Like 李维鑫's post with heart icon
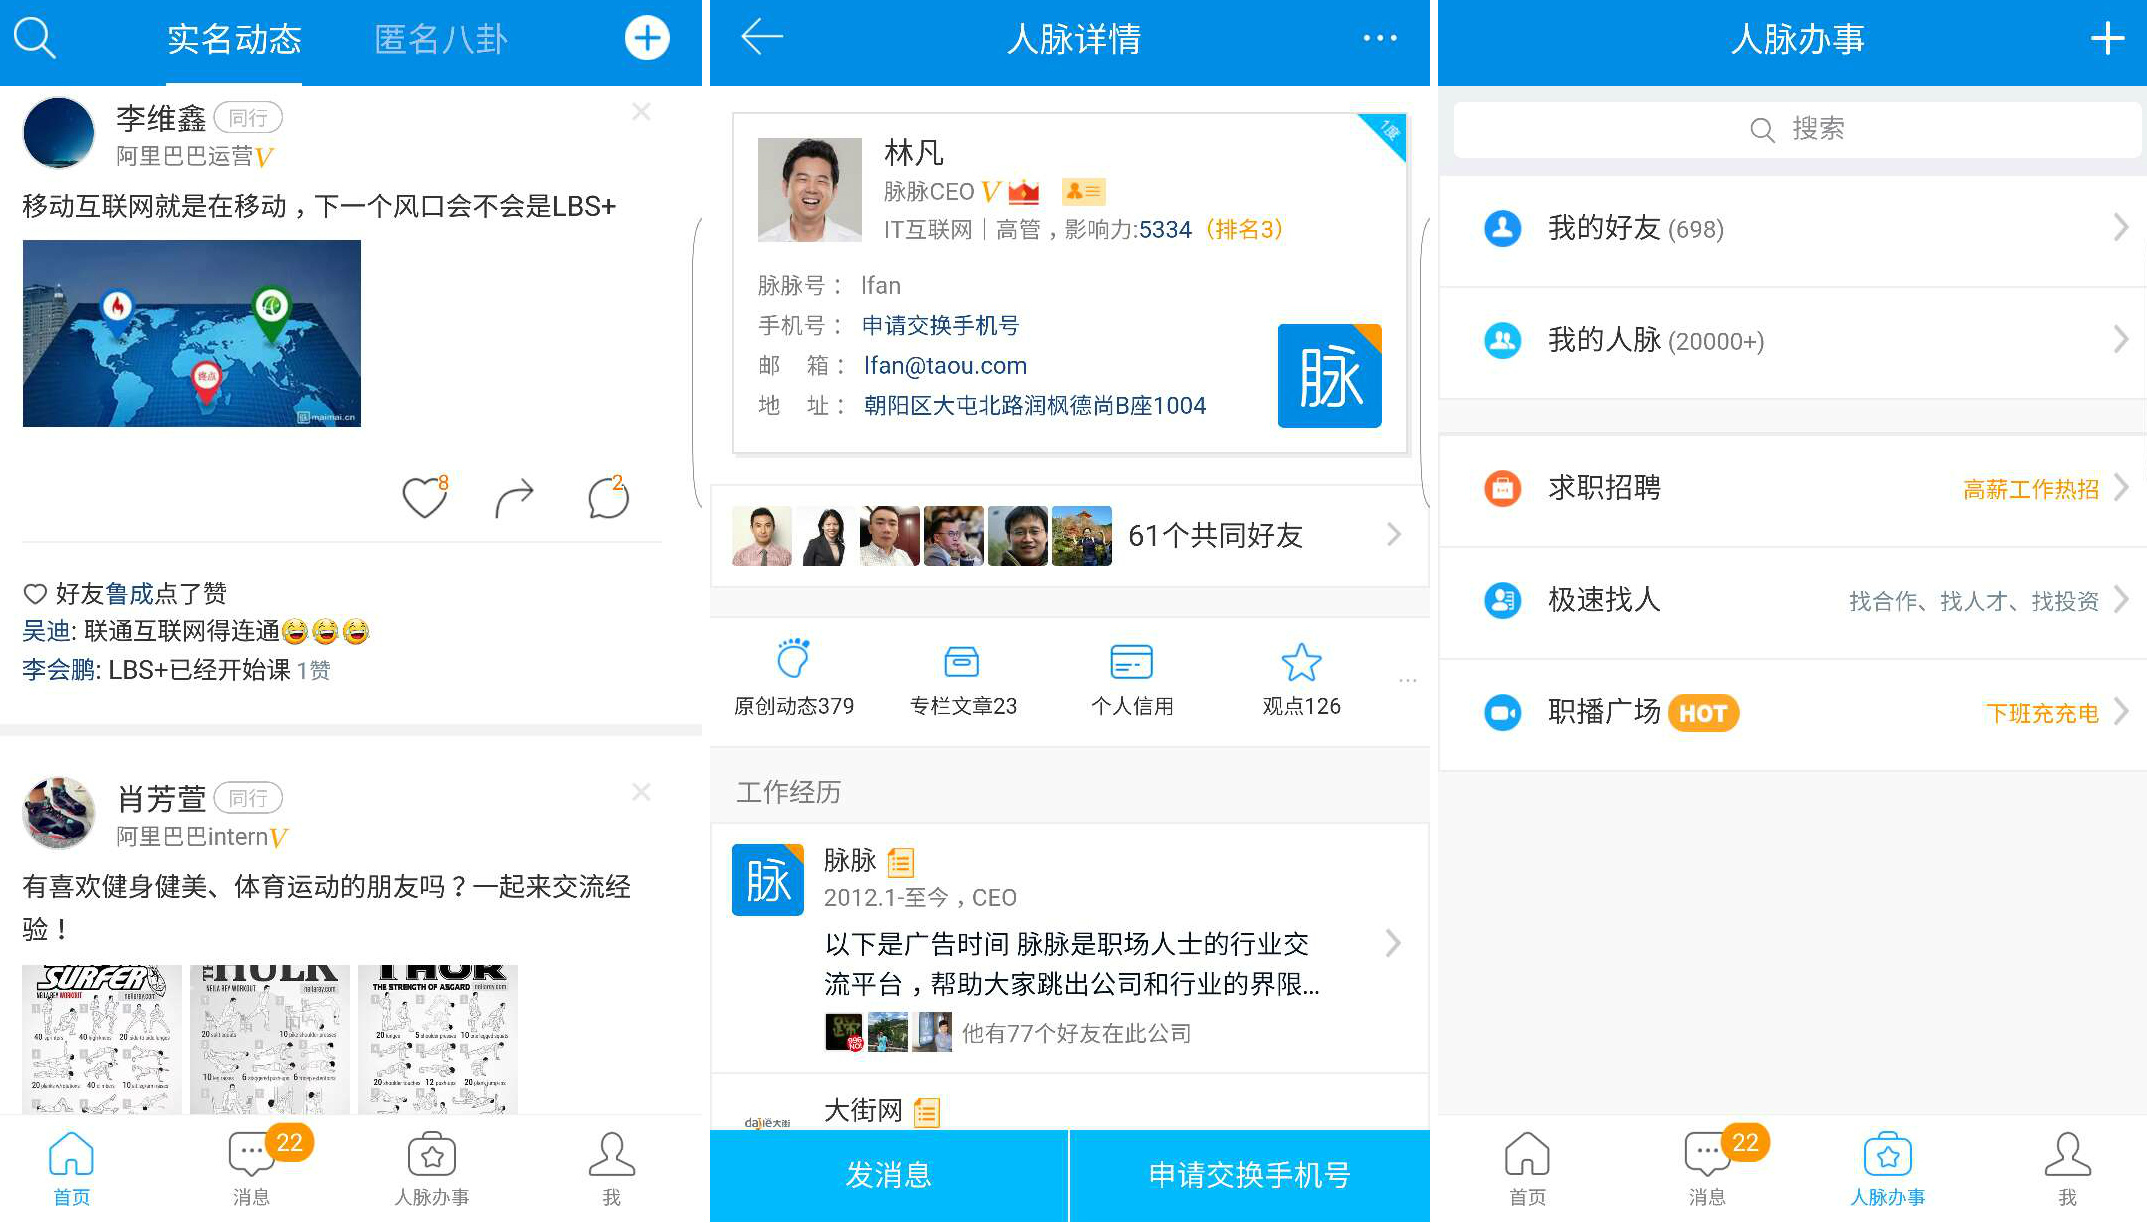This screenshot has width=2147, height=1223. pos(424,497)
